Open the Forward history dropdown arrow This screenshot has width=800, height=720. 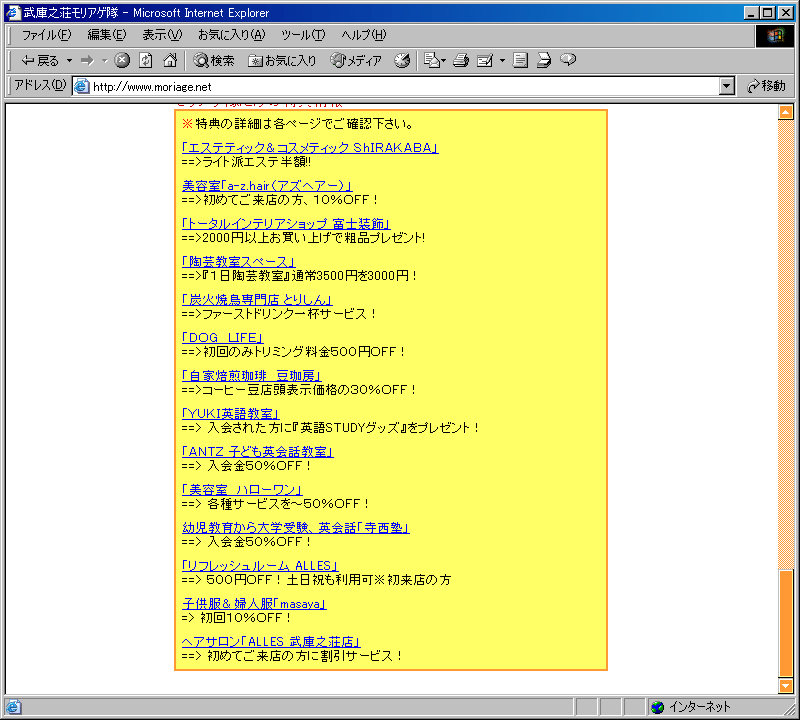105,61
